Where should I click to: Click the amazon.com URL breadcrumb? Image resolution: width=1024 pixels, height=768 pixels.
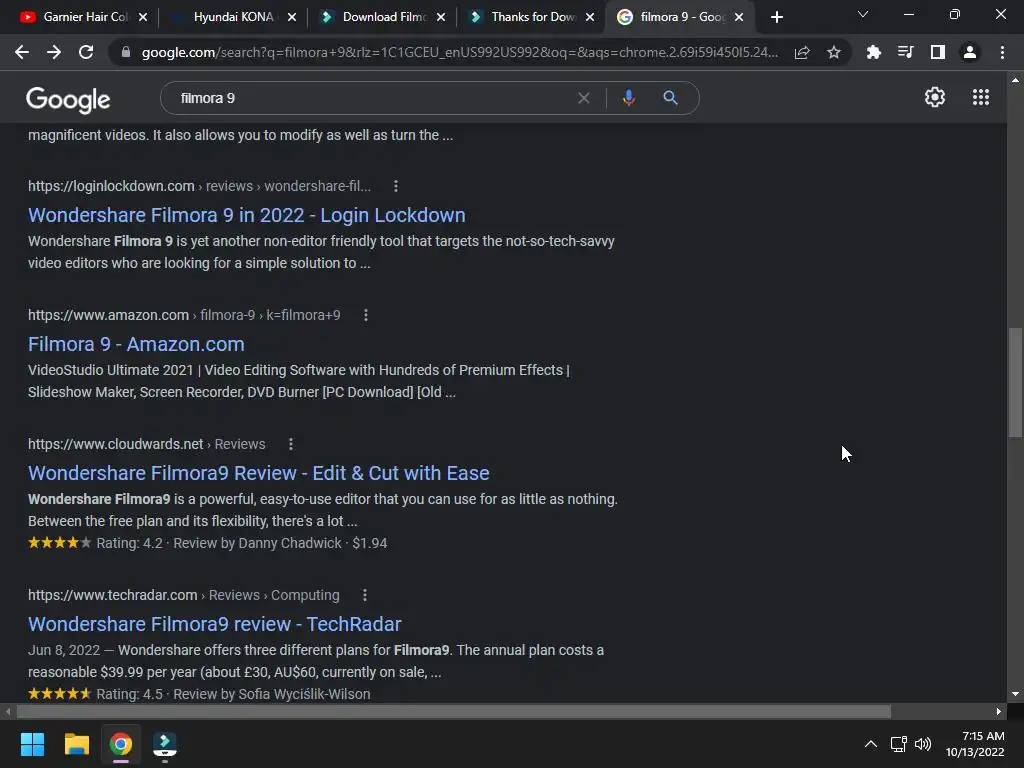pos(184,315)
